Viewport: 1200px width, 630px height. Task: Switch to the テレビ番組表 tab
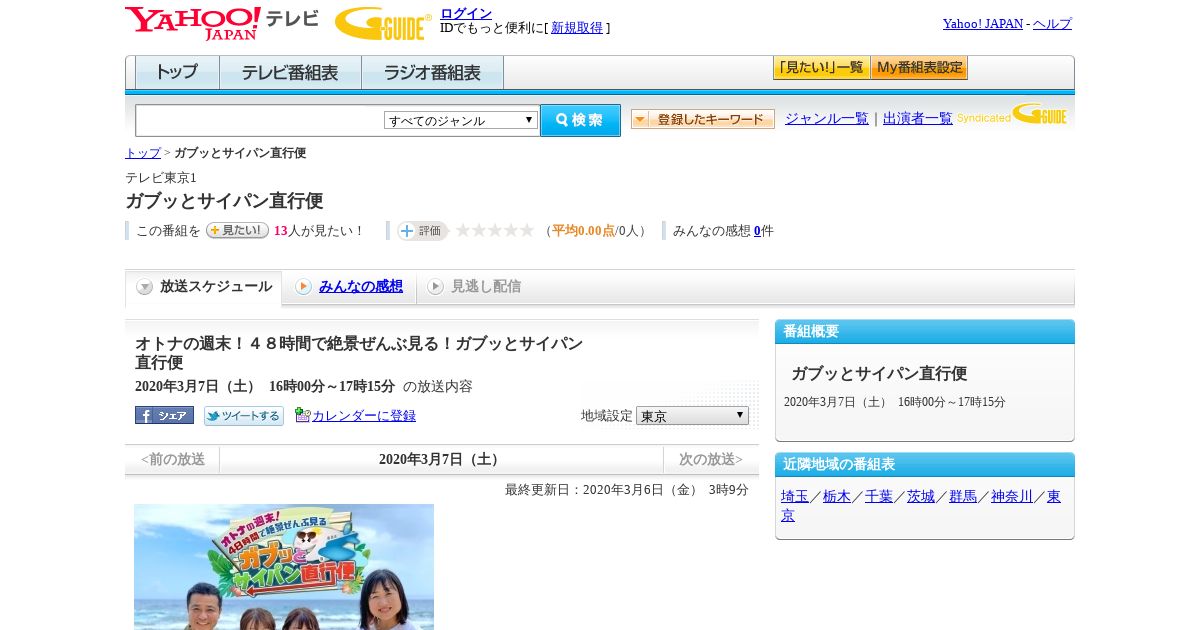pos(290,73)
